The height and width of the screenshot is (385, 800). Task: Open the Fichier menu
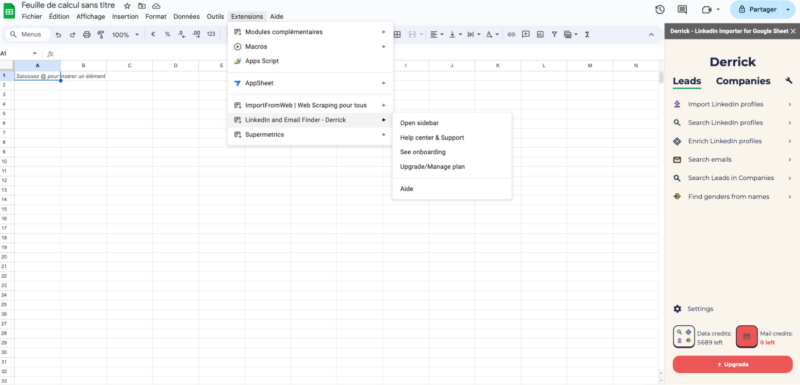[32, 16]
